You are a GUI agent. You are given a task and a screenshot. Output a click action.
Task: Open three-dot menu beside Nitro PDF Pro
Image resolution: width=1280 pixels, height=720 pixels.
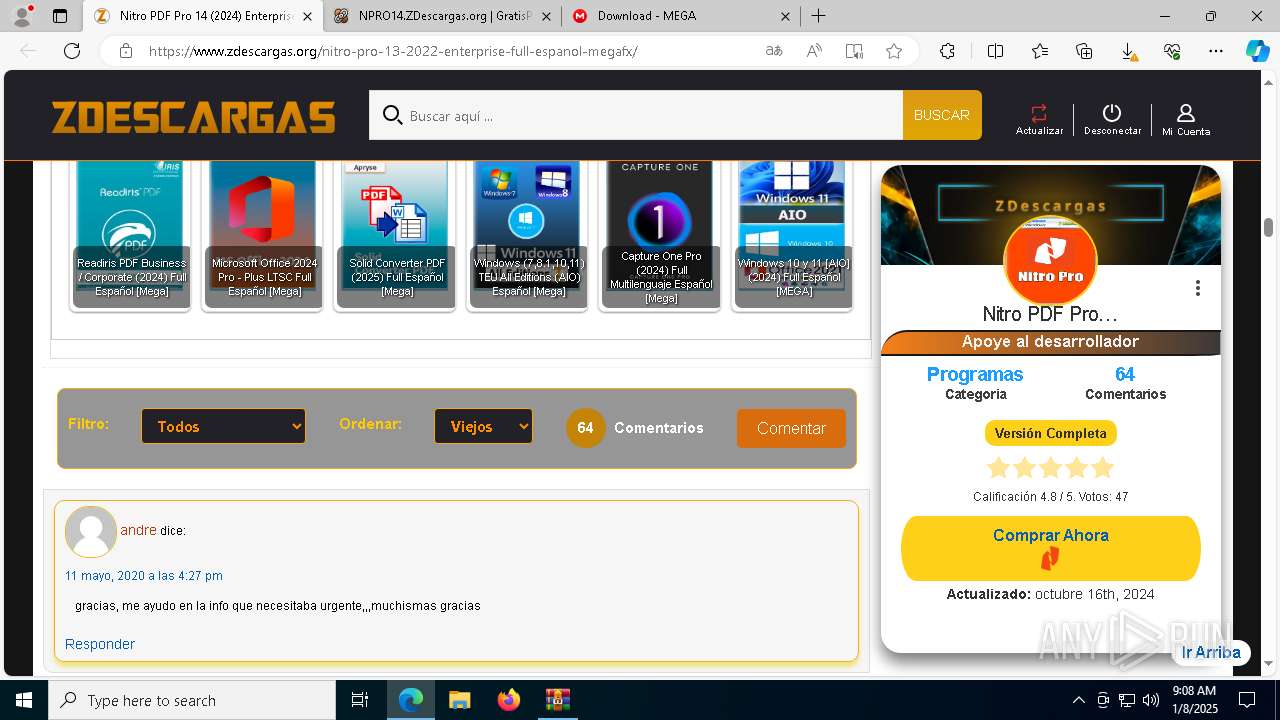click(1197, 288)
